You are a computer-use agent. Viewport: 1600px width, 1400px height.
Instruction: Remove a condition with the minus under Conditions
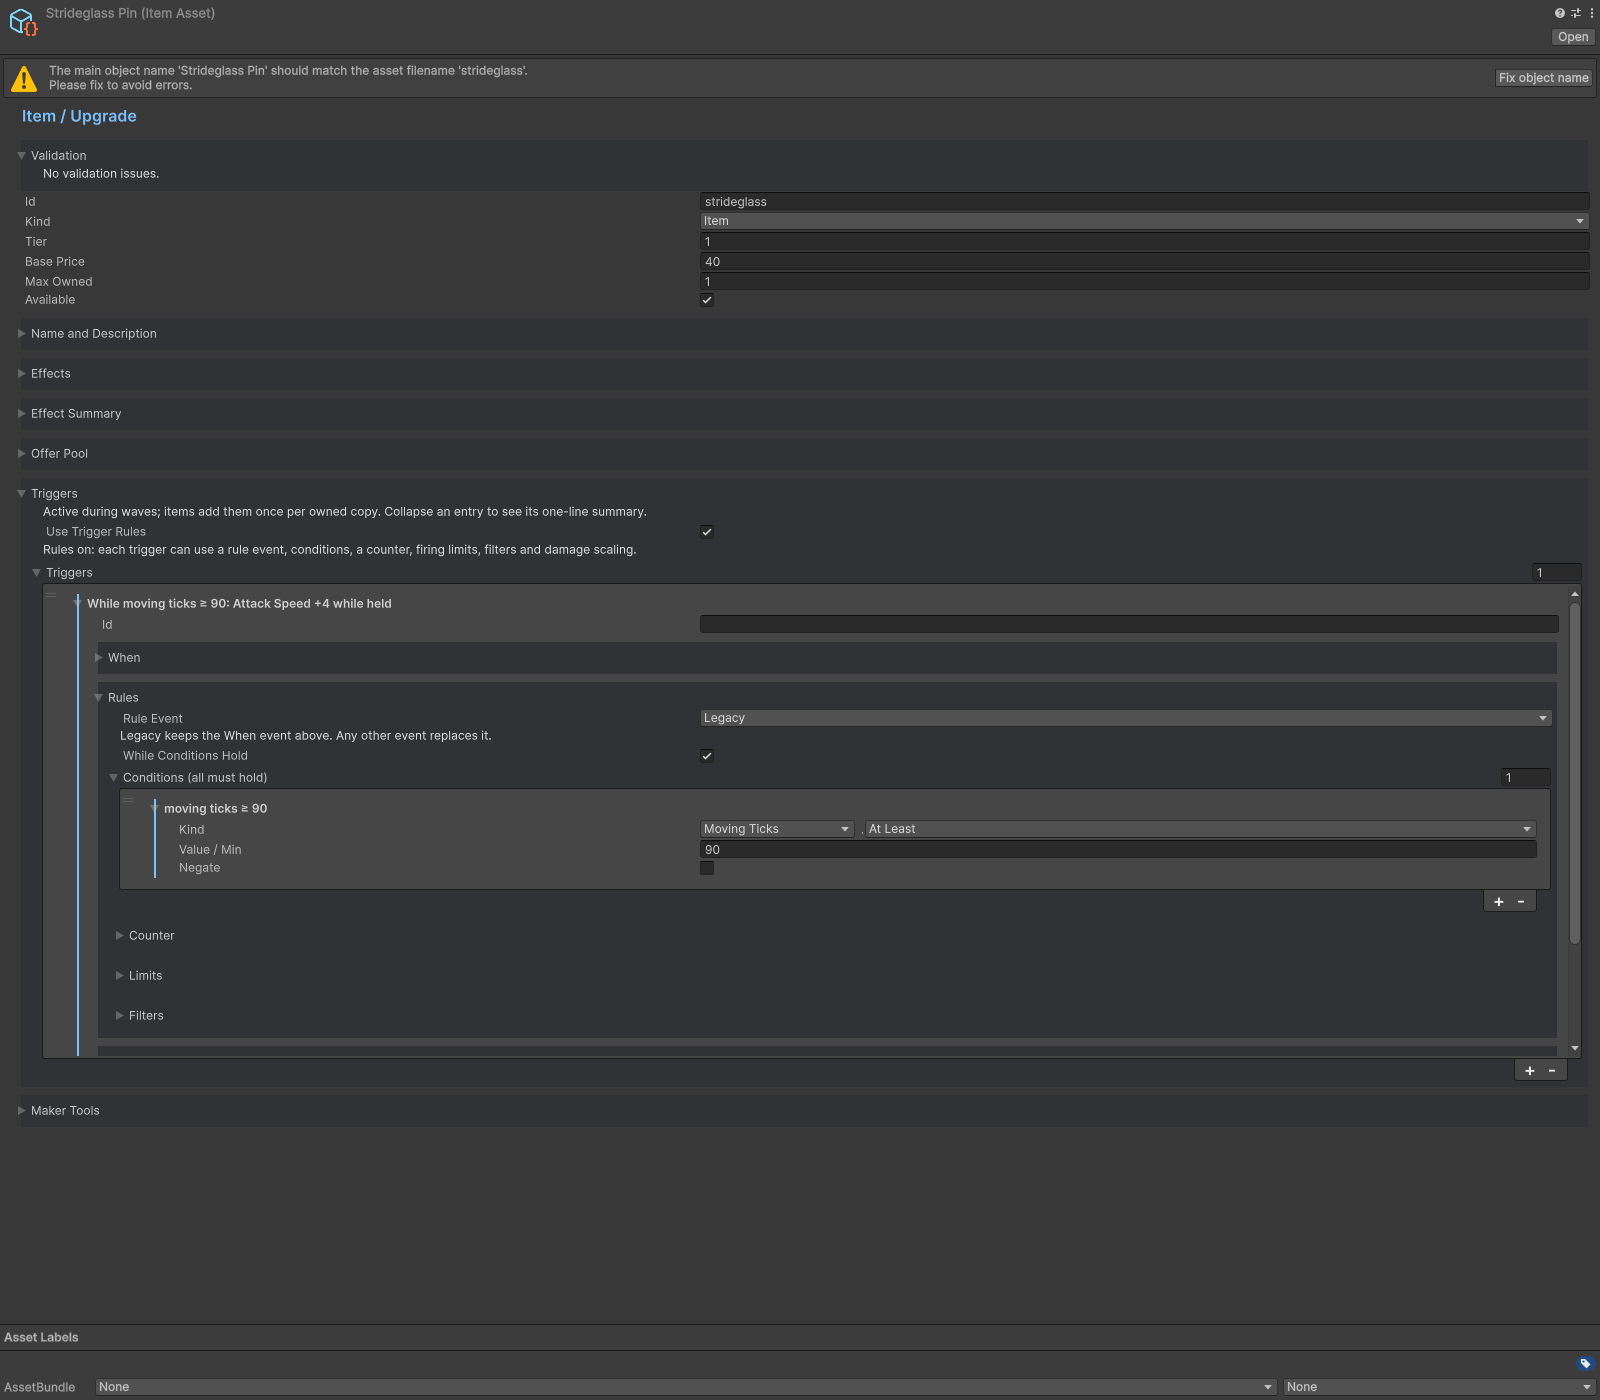[x=1521, y=902]
